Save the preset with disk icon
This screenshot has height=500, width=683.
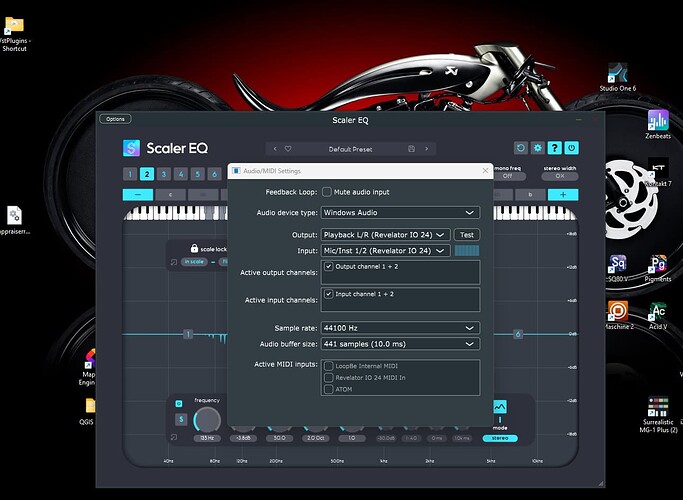coord(411,149)
